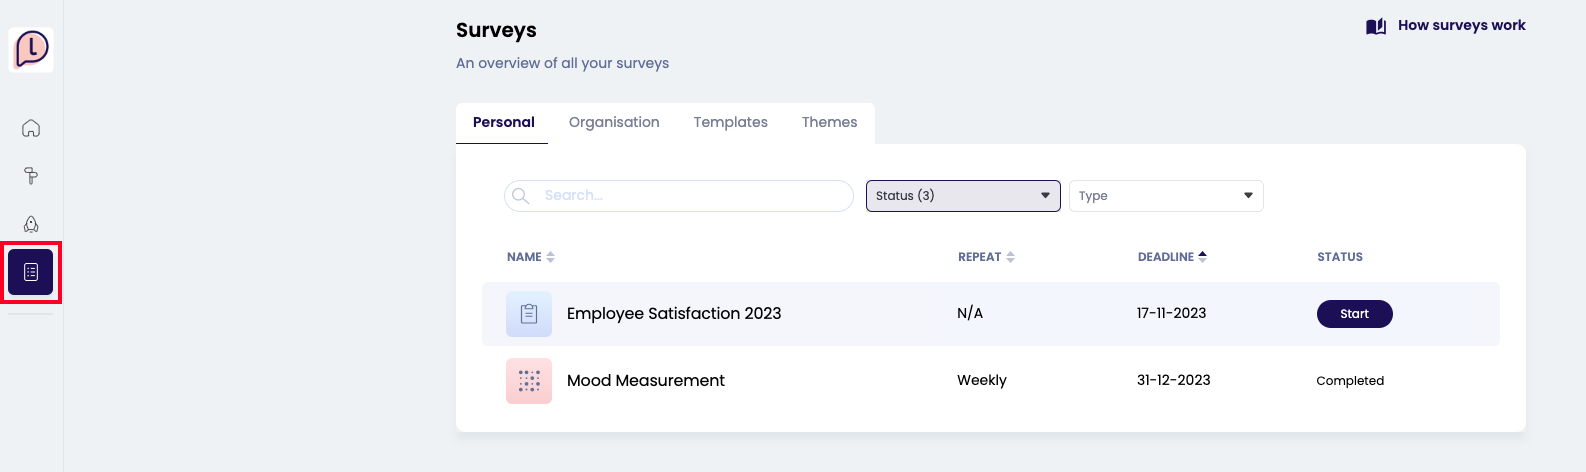Click the Employee Satisfaction clipboard icon
The image size is (1586, 472).
(529, 314)
